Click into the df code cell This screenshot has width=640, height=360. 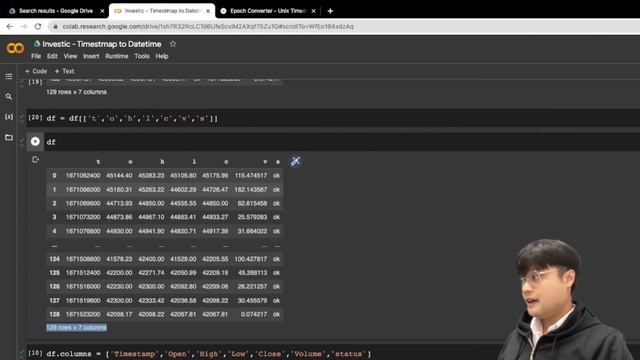(51, 142)
